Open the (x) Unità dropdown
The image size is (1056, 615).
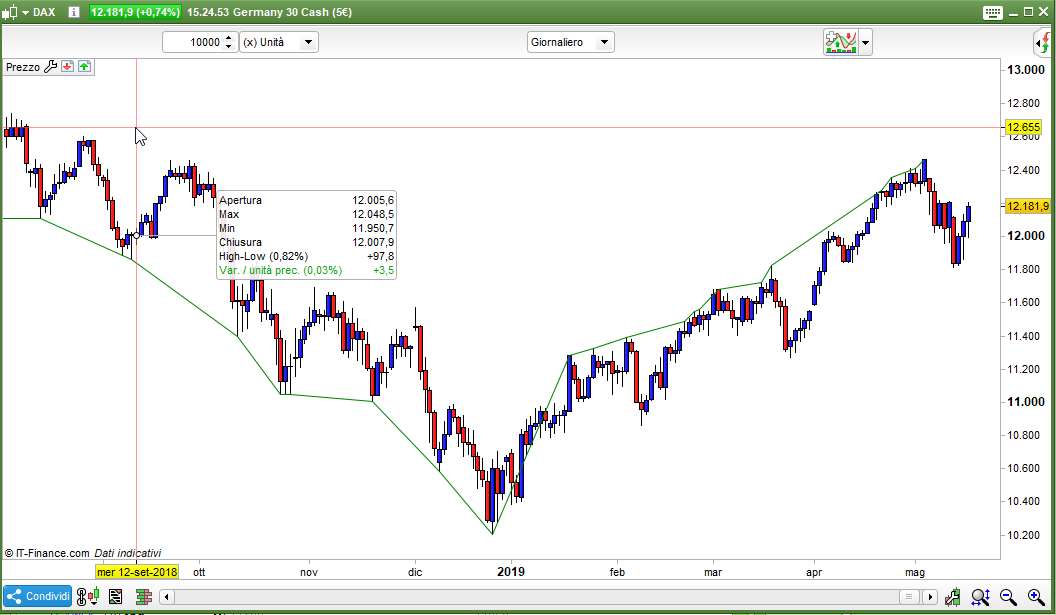click(279, 42)
